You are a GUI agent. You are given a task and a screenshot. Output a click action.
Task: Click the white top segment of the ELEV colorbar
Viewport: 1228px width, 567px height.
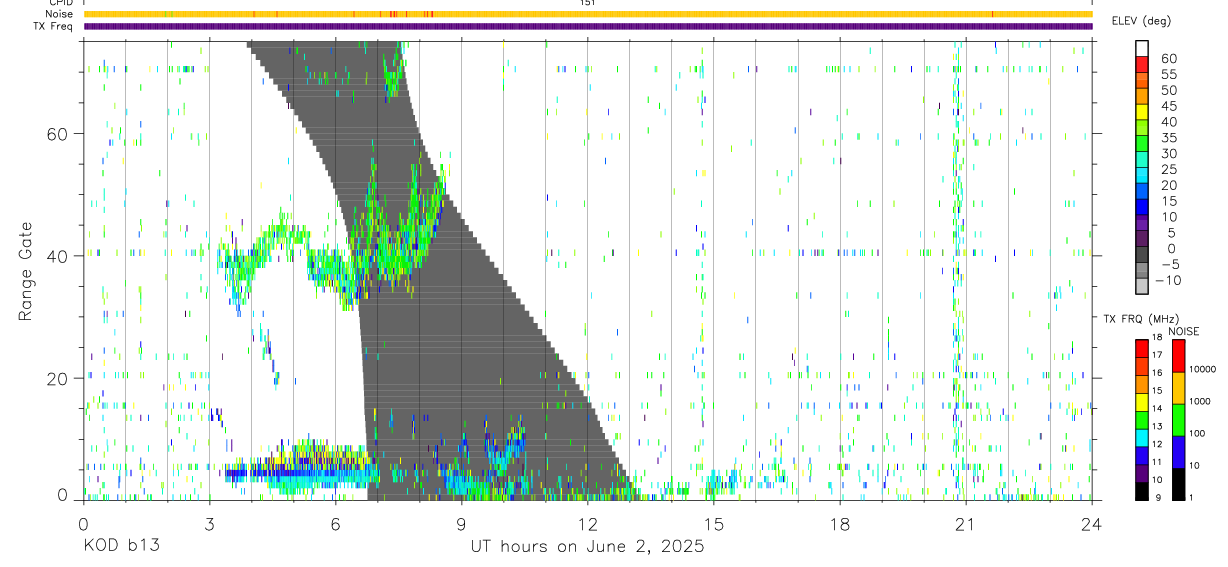pyautogui.click(x=1142, y=49)
